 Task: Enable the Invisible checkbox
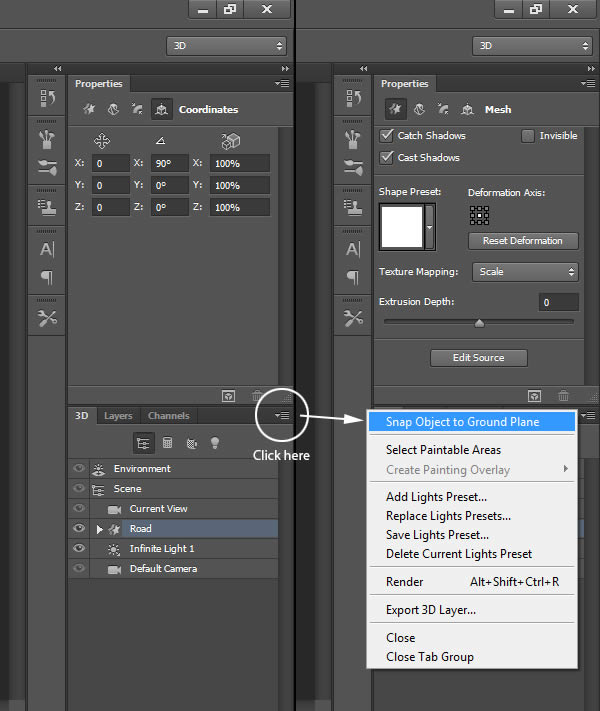528,136
